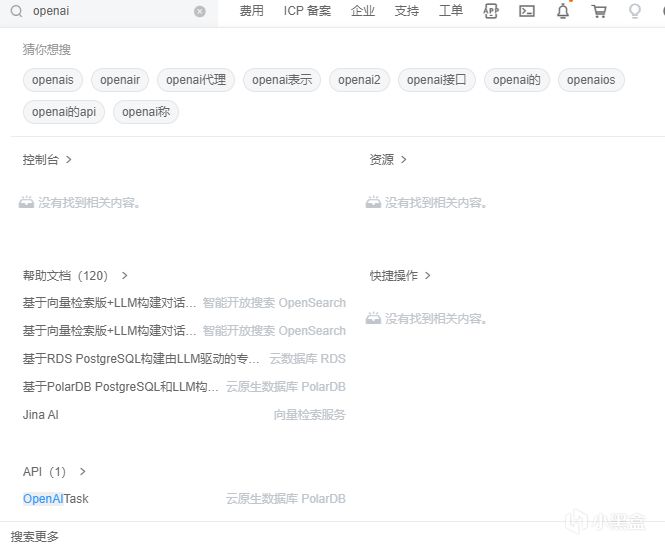Expand the 资源 section
This screenshot has width=665, height=547.
coord(388,160)
